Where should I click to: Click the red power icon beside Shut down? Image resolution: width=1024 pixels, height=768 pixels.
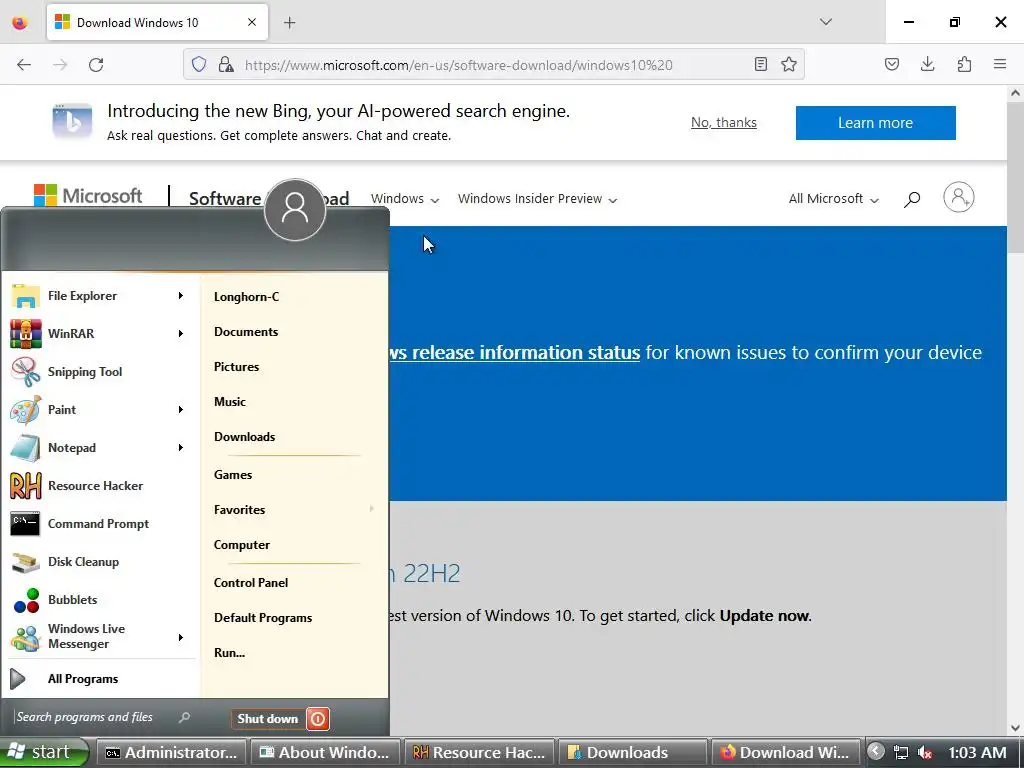pyautogui.click(x=318, y=719)
